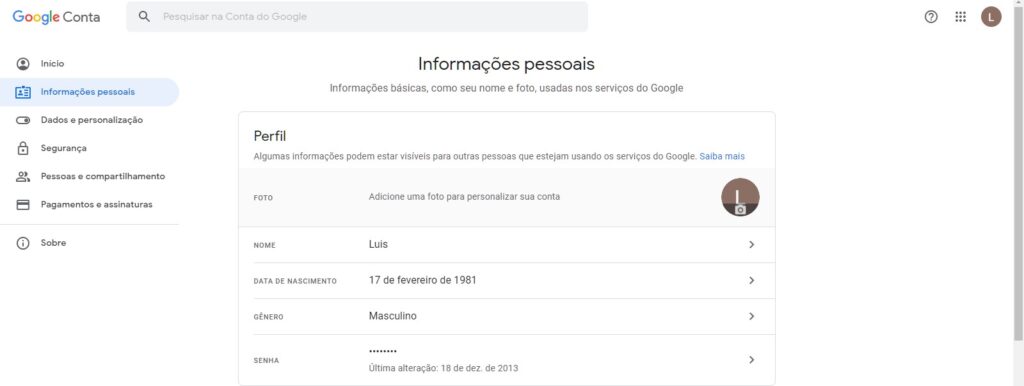Click the Dados e personalização toggle icon
Viewport: 1024px width, 386px height.
(23, 120)
